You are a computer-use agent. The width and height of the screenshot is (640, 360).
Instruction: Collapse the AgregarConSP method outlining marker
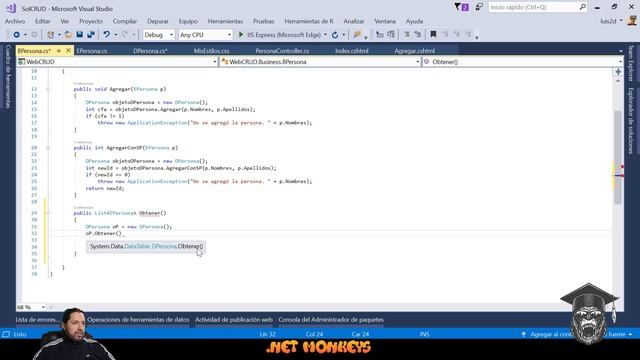click(x=48, y=148)
